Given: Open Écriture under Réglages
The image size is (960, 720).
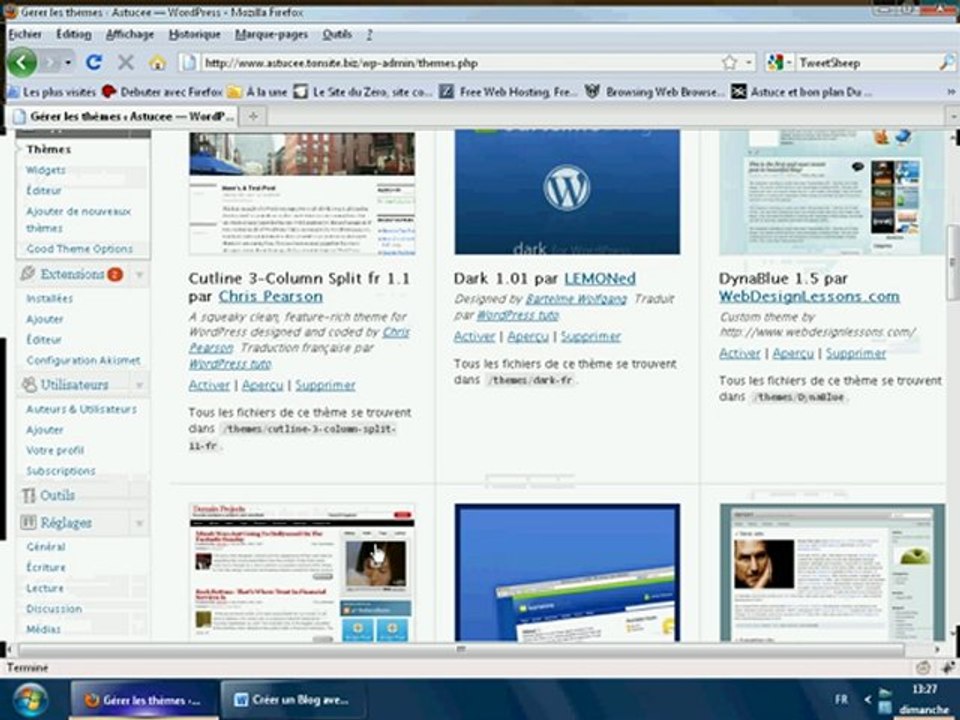Looking at the screenshot, I should [x=46, y=568].
